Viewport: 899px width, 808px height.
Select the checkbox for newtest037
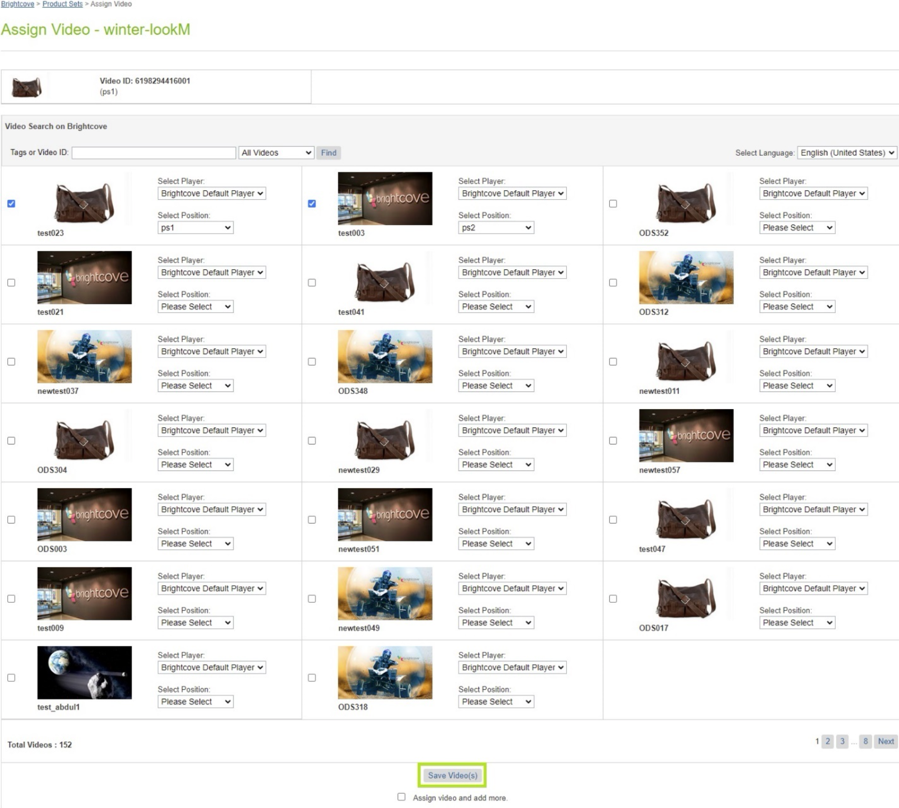11,361
